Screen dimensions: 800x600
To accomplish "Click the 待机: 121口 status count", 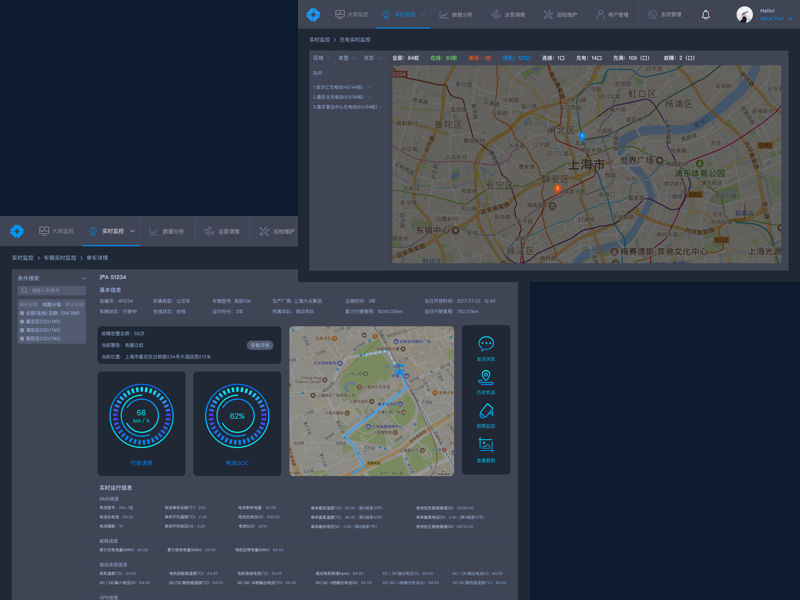I will [x=516, y=58].
